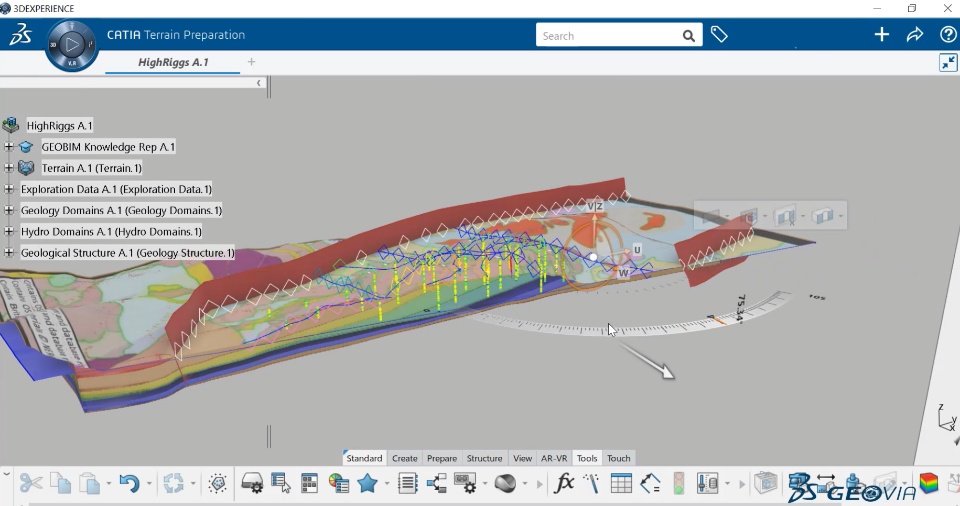Open the Undo history dropdown arrow

pyautogui.click(x=149, y=484)
